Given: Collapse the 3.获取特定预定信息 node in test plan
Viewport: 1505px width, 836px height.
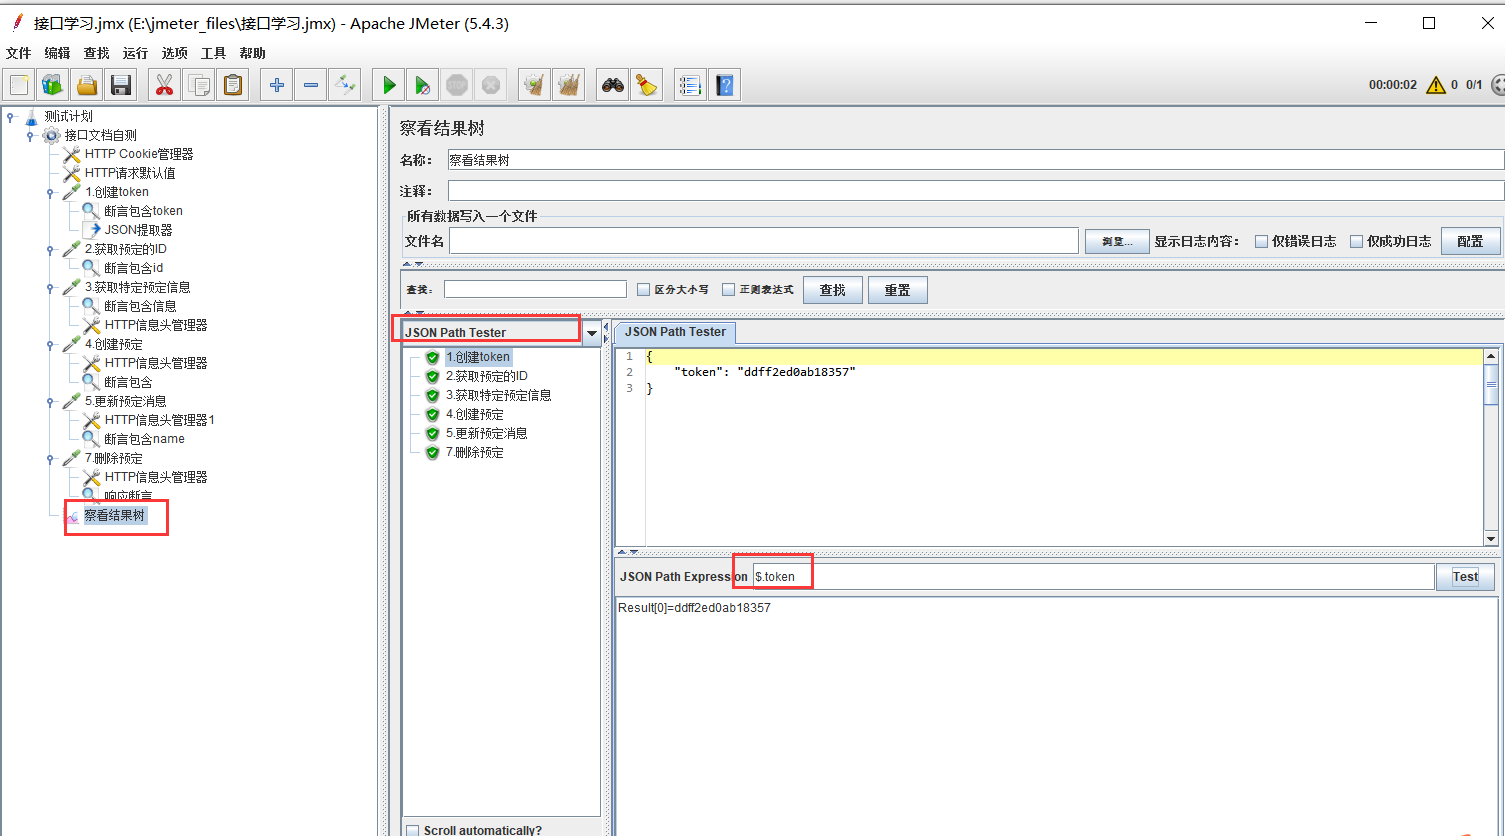Looking at the screenshot, I should [x=51, y=288].
